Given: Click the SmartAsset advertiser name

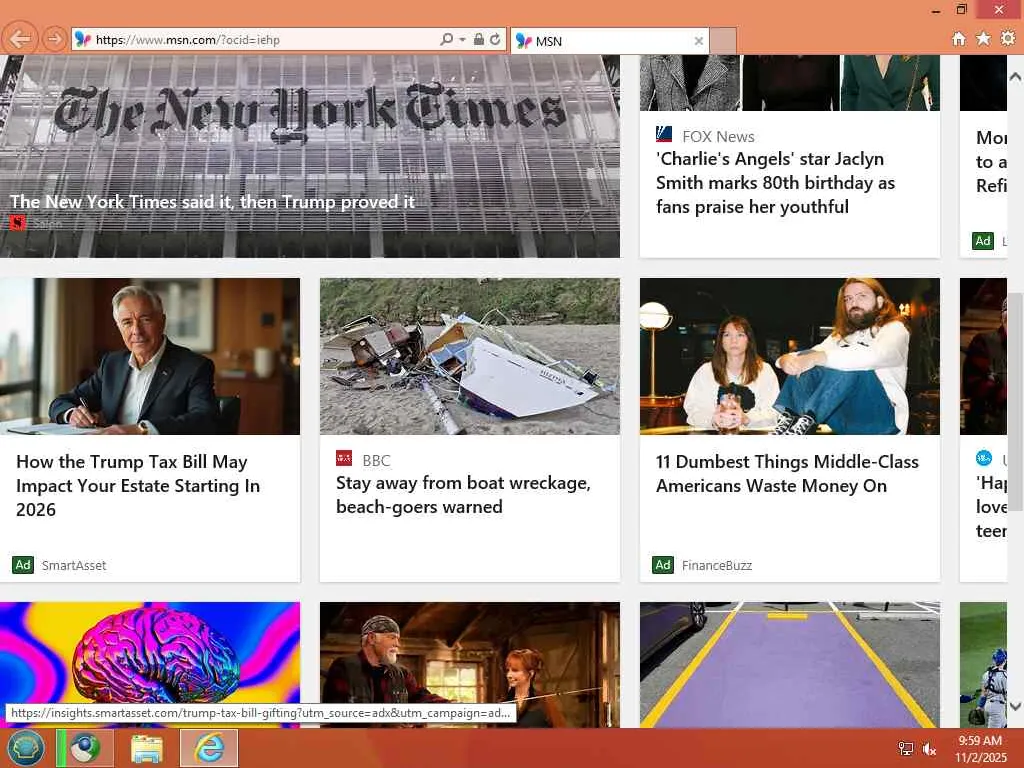Looking at the screenshot, I should coord(74,566).
